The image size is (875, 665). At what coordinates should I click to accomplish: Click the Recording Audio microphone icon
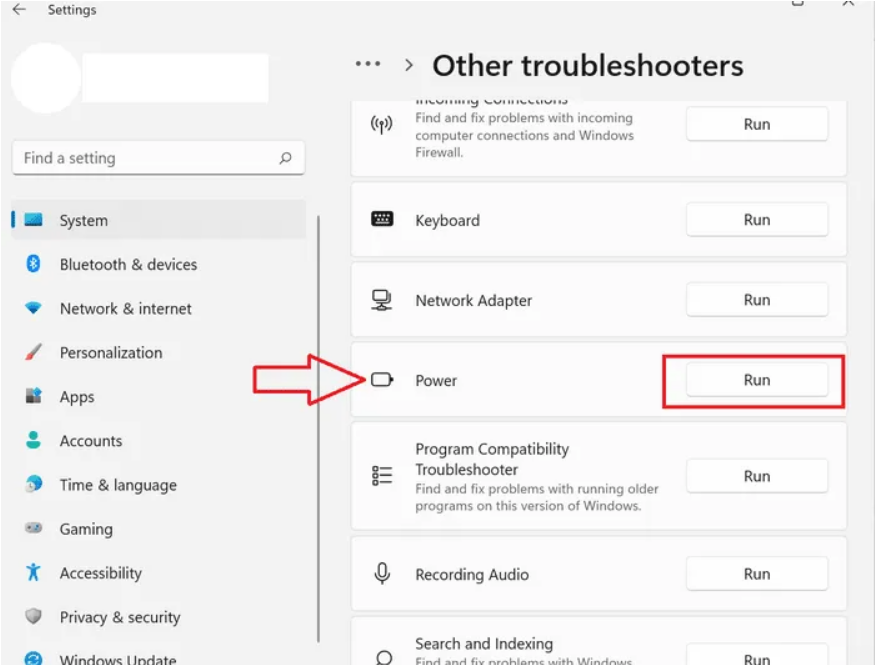pyautogui.click(x=382, y=574)
